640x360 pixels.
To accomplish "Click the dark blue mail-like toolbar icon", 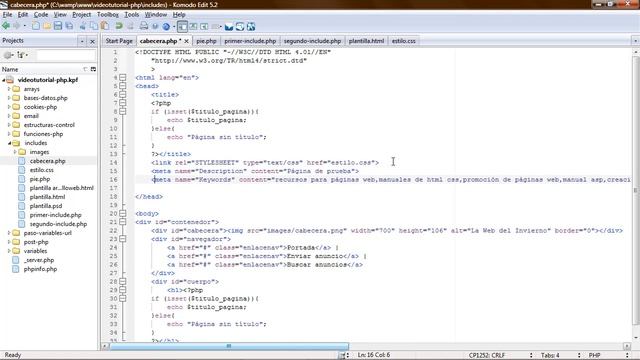I will tap(229, 27).
